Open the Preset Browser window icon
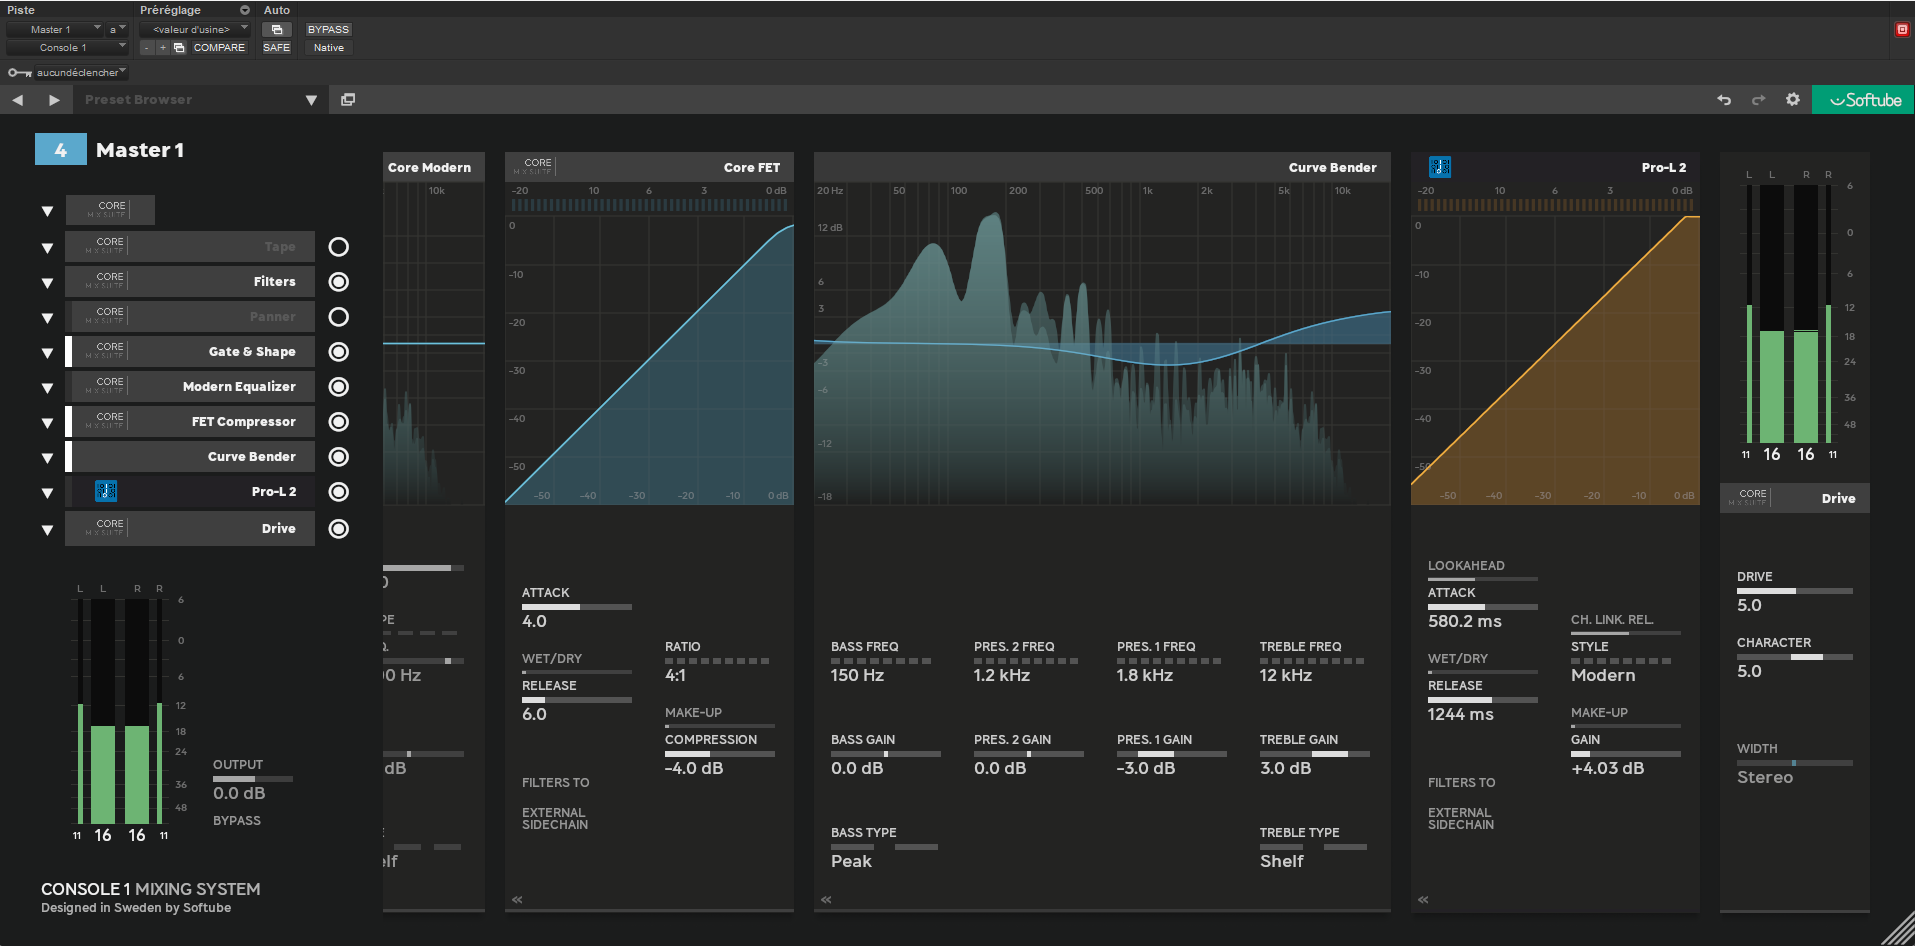Image resolution: width=1915 pixels, height=946 pixels. tap(348, 100)
